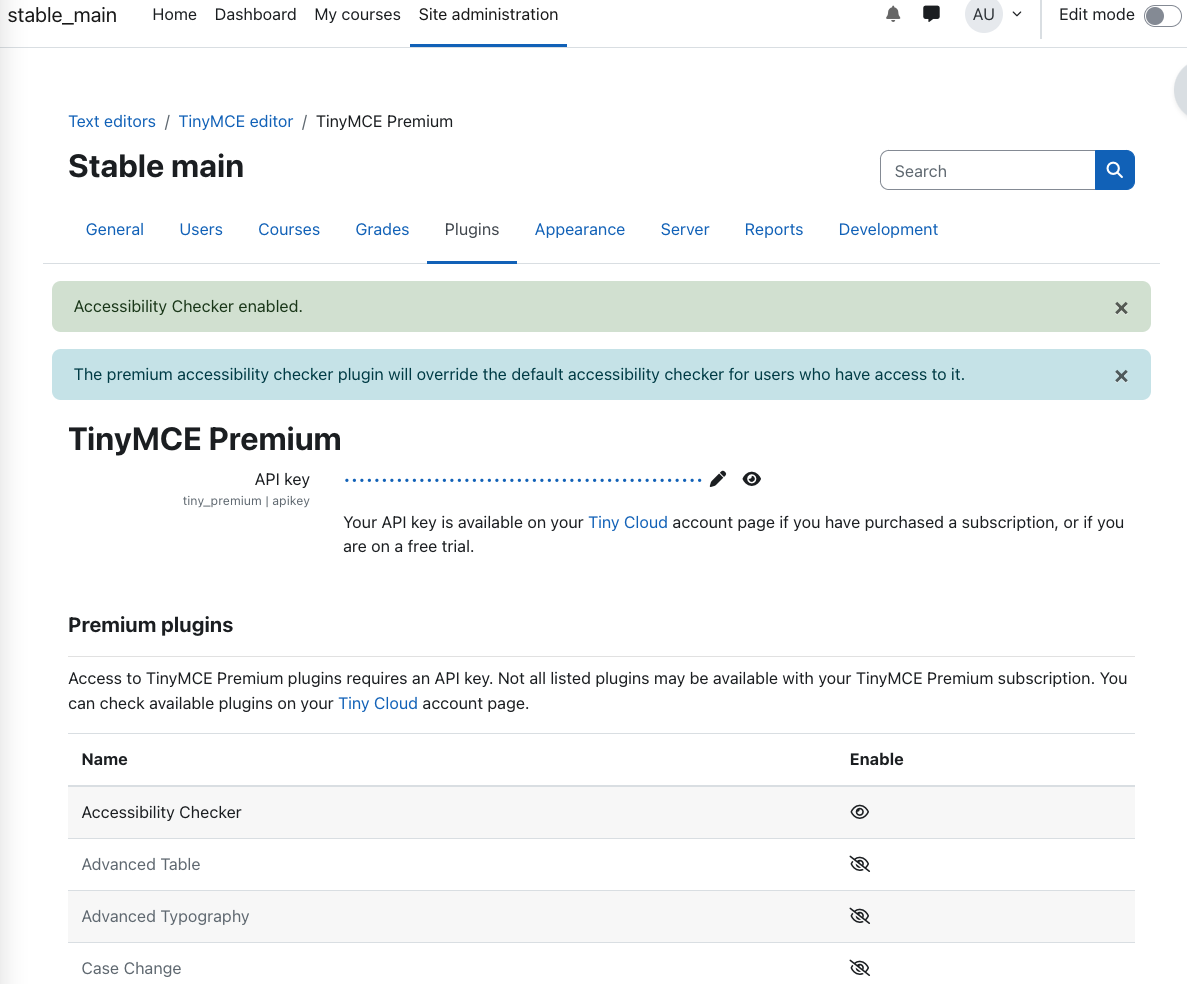Image resolution: width=1187 pixels, height=984 pixels.
Task: Follow the Text editors breadcrumb link
Action: (x=112, y=121)
